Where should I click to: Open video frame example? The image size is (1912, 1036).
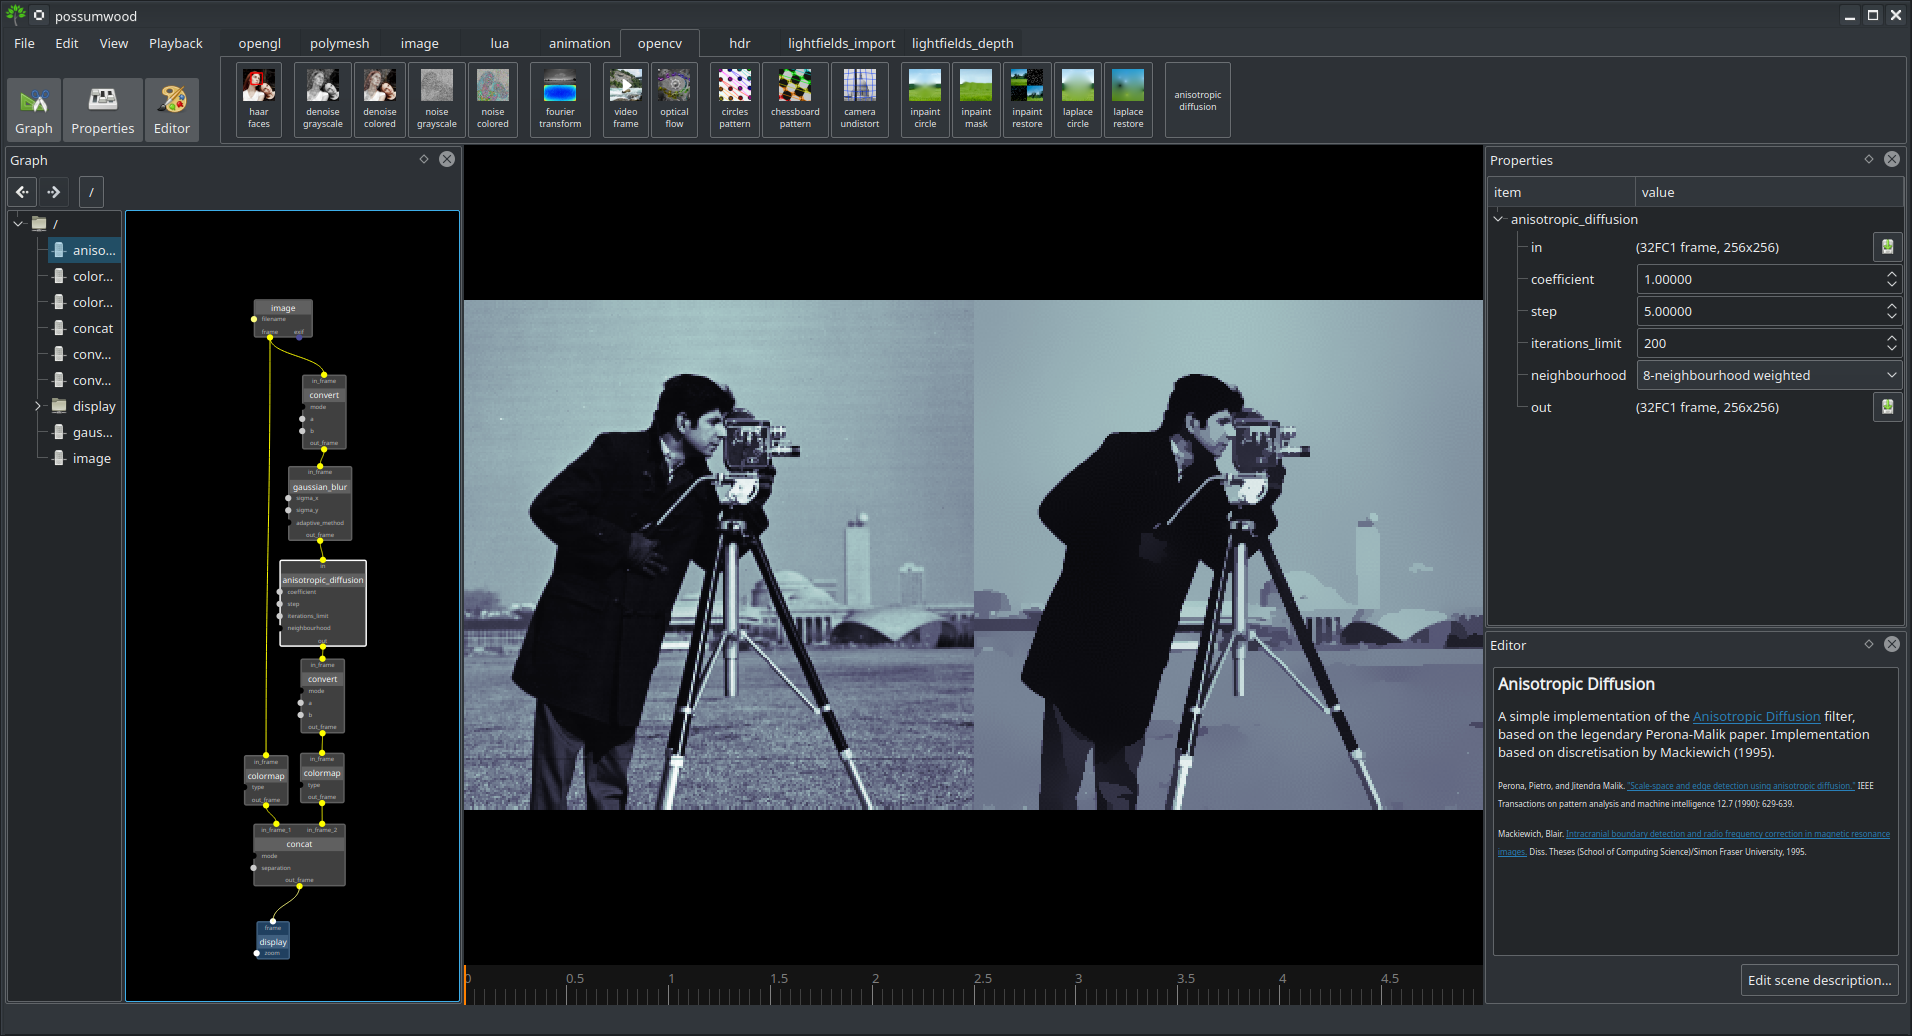(x=626, y=99)
